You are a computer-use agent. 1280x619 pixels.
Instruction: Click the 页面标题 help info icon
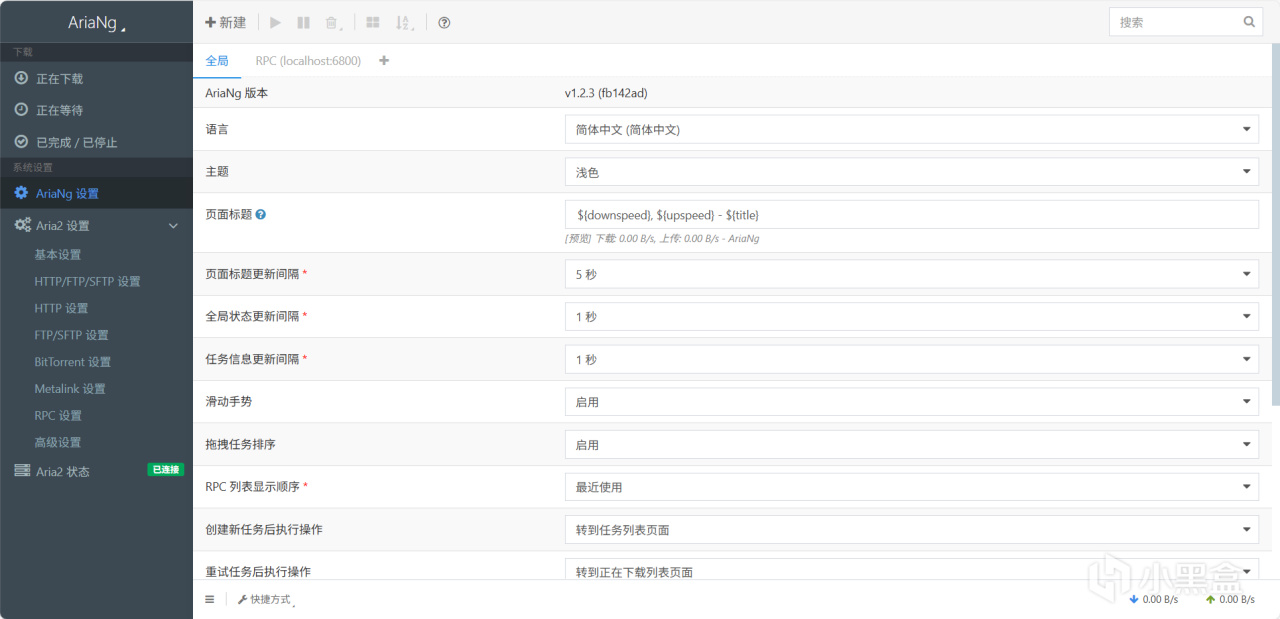point(261,214)
